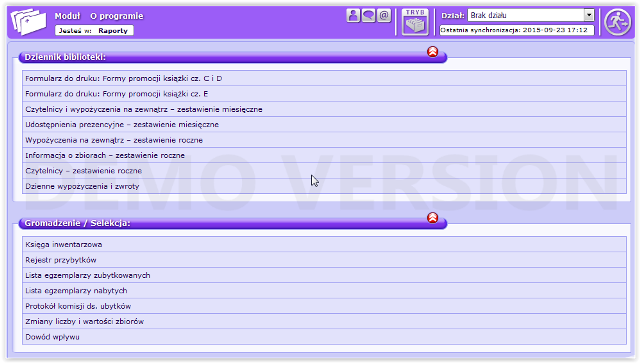Screen dimensions: 640x363
Task: Open Lista egzemplarzy zubytkowanych
Action: coord(324,275)
